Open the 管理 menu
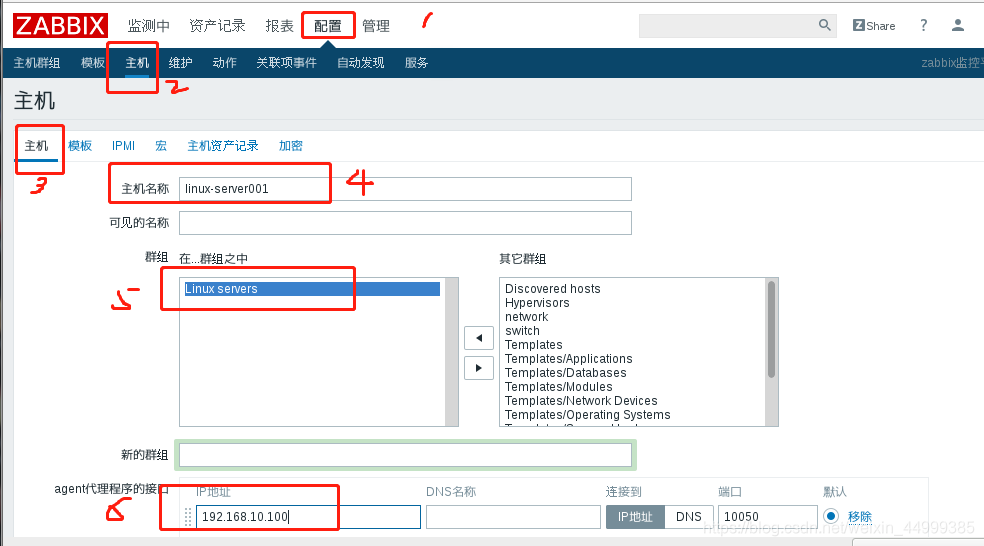The image size is (984, 546). coord(376,26)
